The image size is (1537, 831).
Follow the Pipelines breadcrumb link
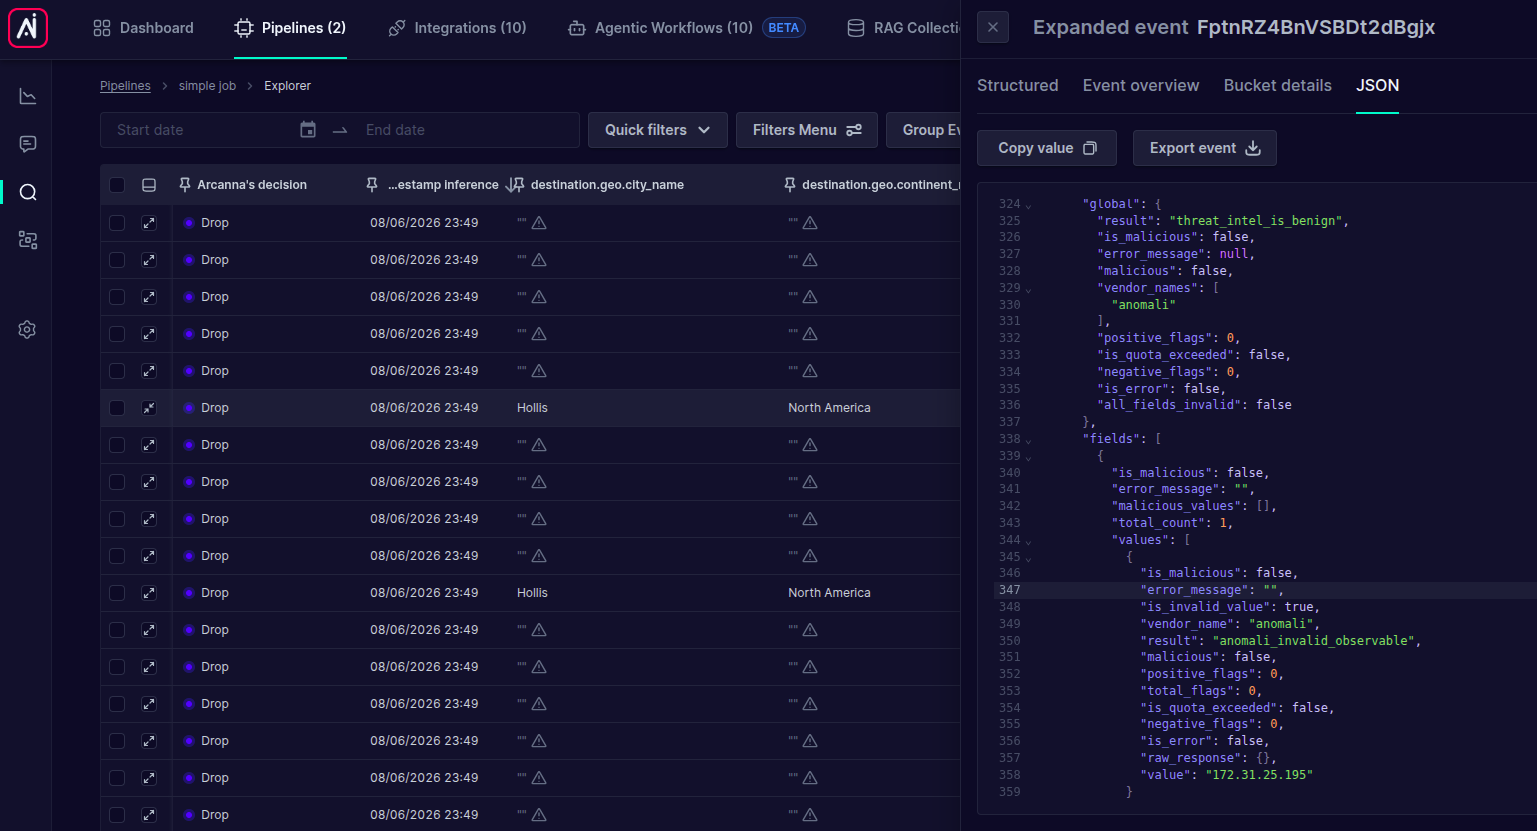tap(125, 86)
